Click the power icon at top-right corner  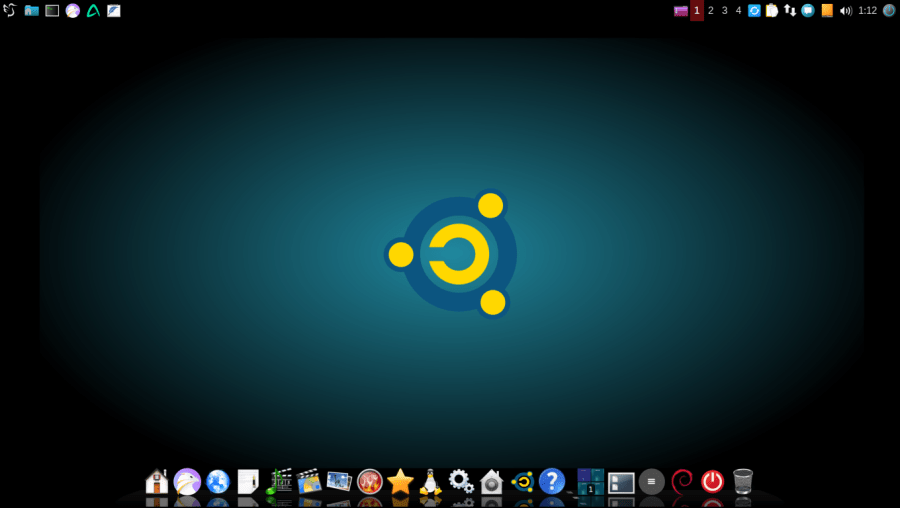(888, 11)
